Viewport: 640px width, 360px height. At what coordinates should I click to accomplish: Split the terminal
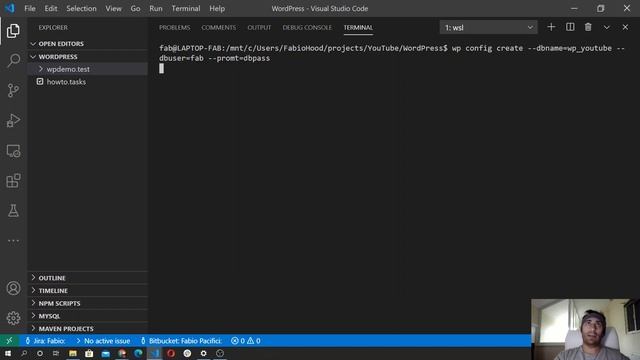pos(570,27)
